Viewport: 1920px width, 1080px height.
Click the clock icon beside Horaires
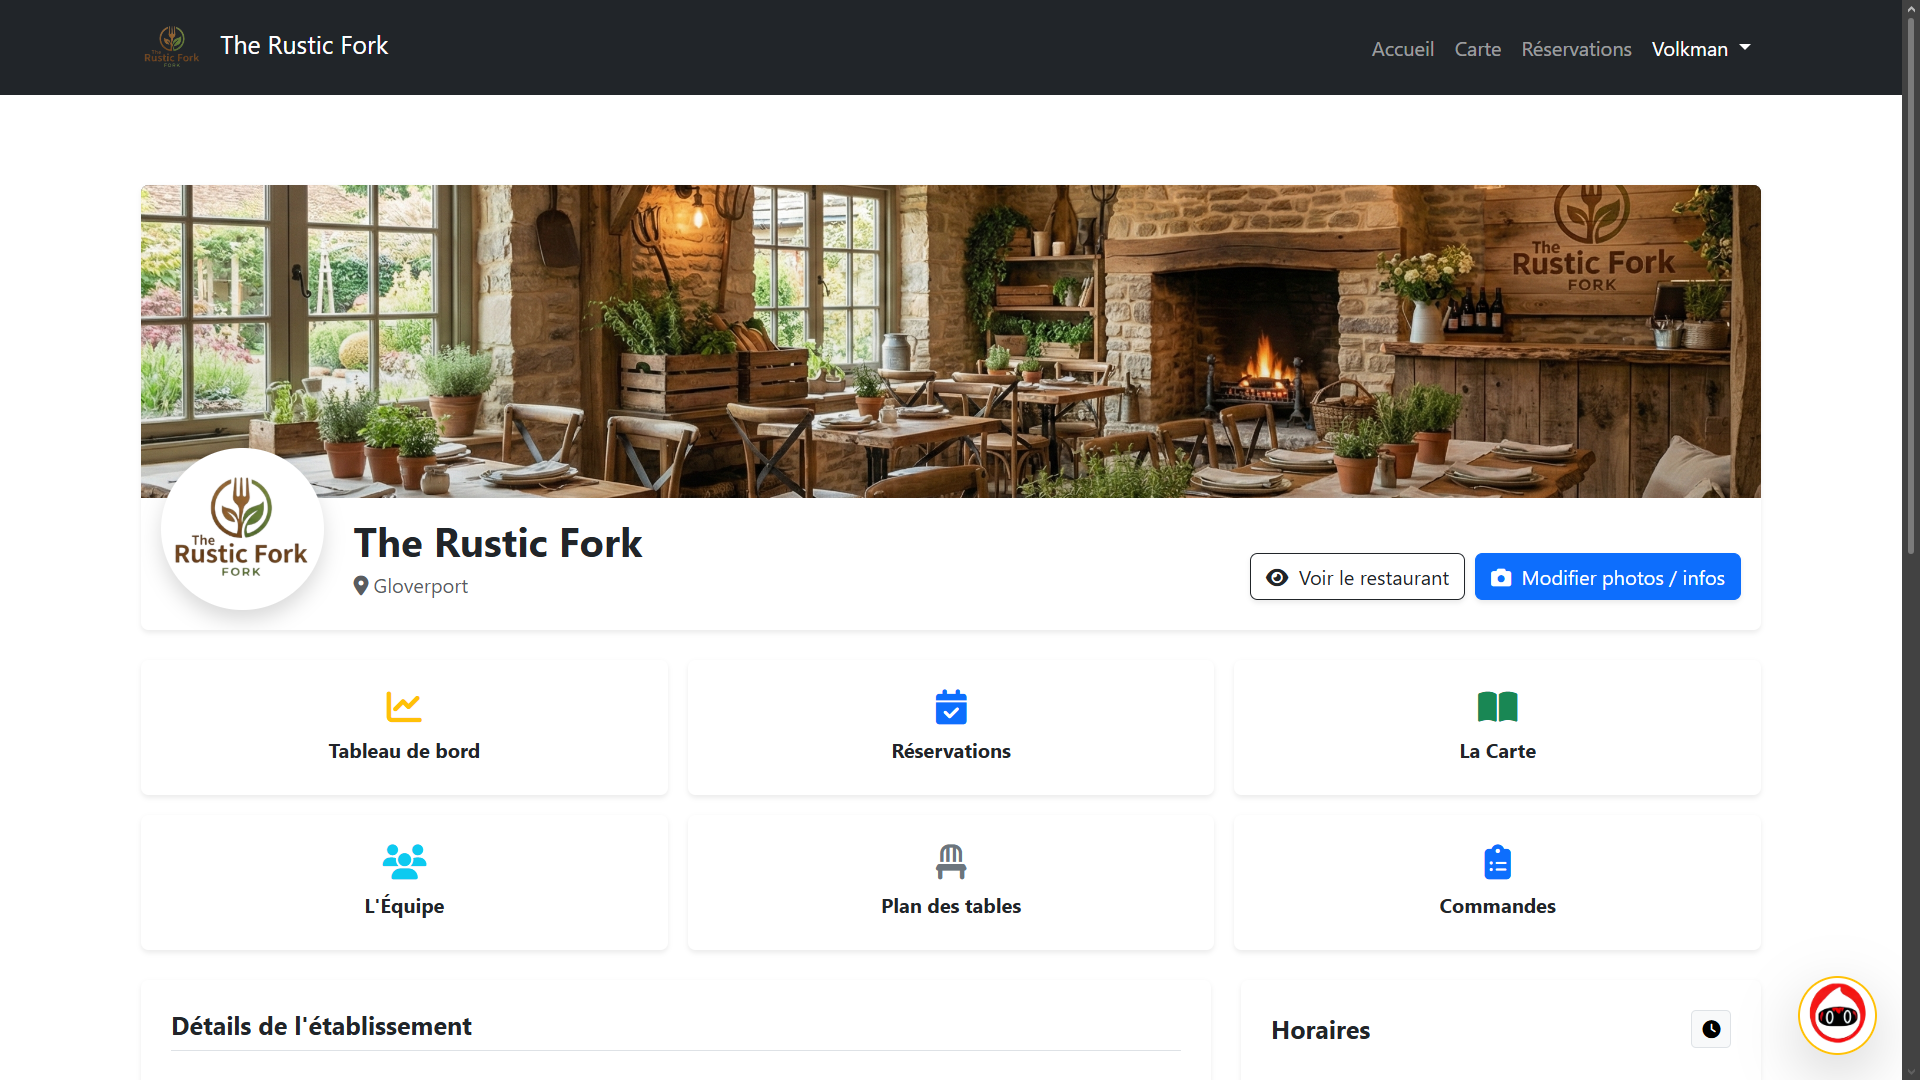pos(1710,1029)
